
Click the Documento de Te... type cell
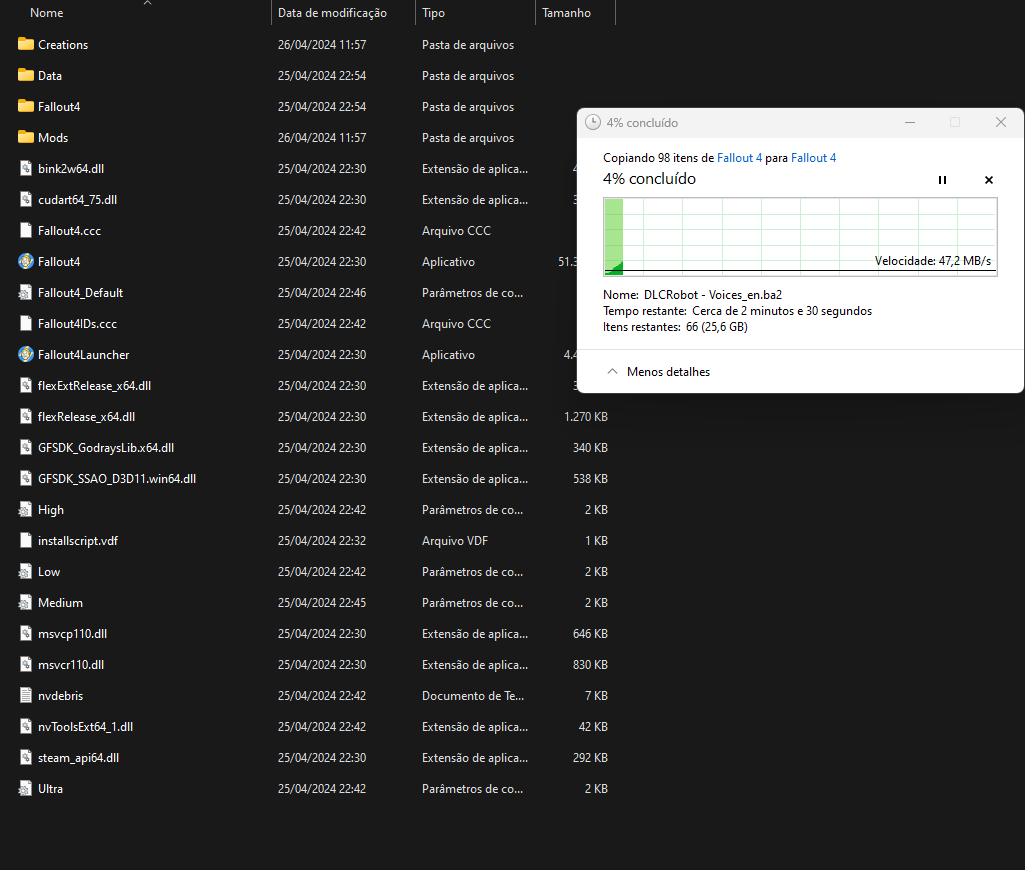473,695
